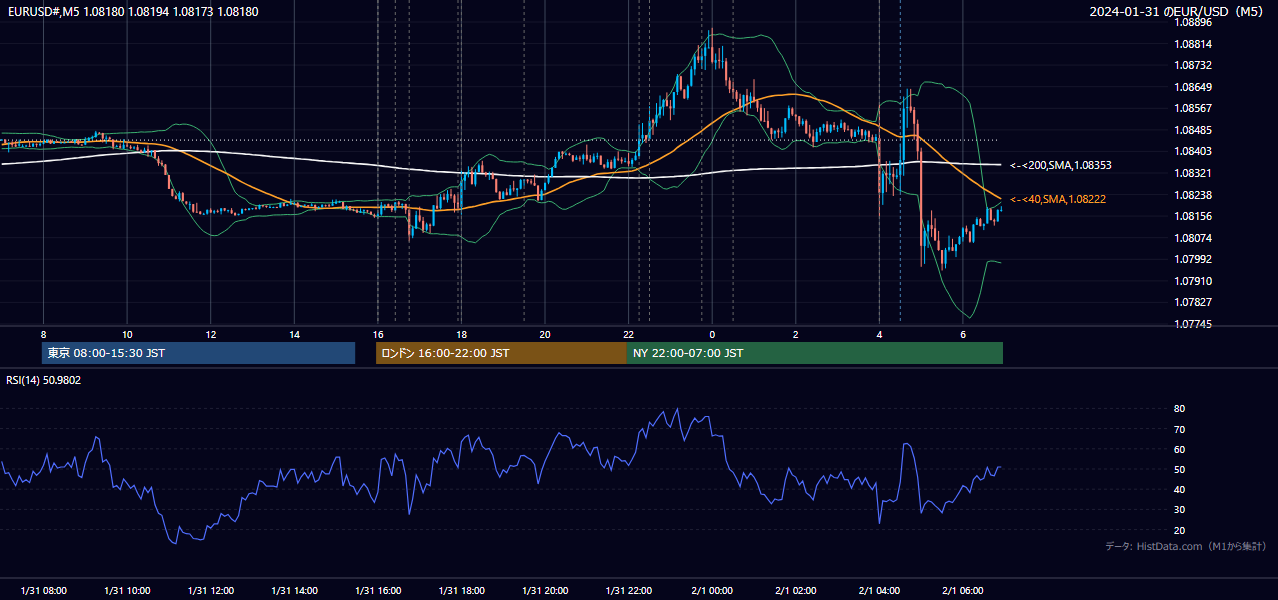
Task: Click hour label 10 under price chart
Action: click(x=127, y=334)
